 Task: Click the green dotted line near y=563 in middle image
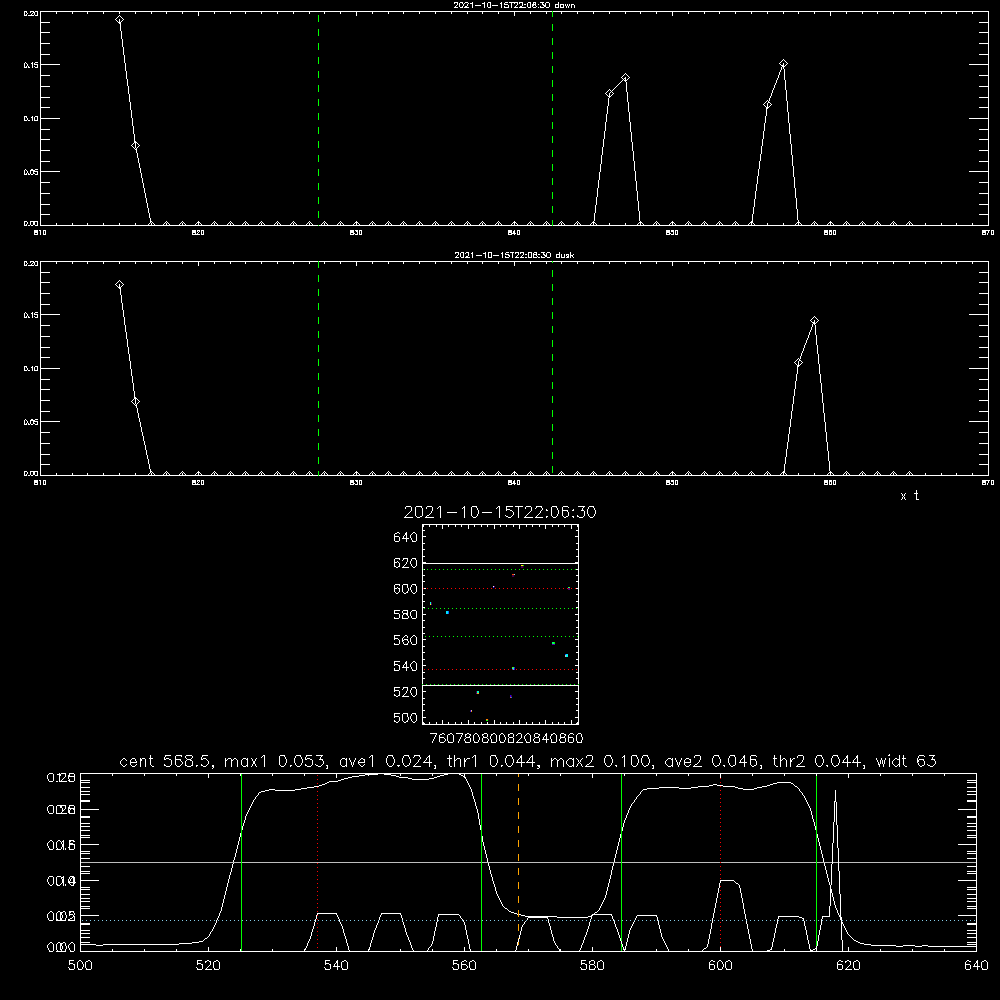point(500,636)
